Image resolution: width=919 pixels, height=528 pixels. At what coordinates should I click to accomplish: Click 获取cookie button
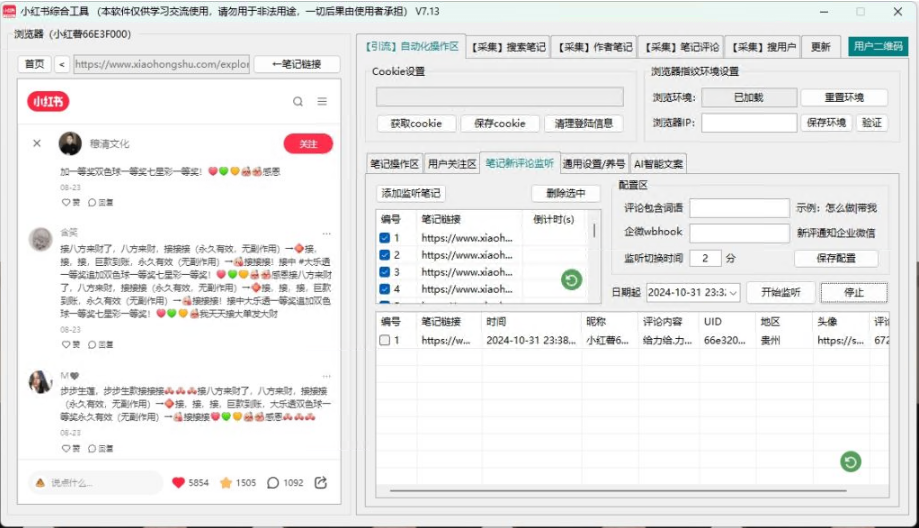click(x=416, y=124)
